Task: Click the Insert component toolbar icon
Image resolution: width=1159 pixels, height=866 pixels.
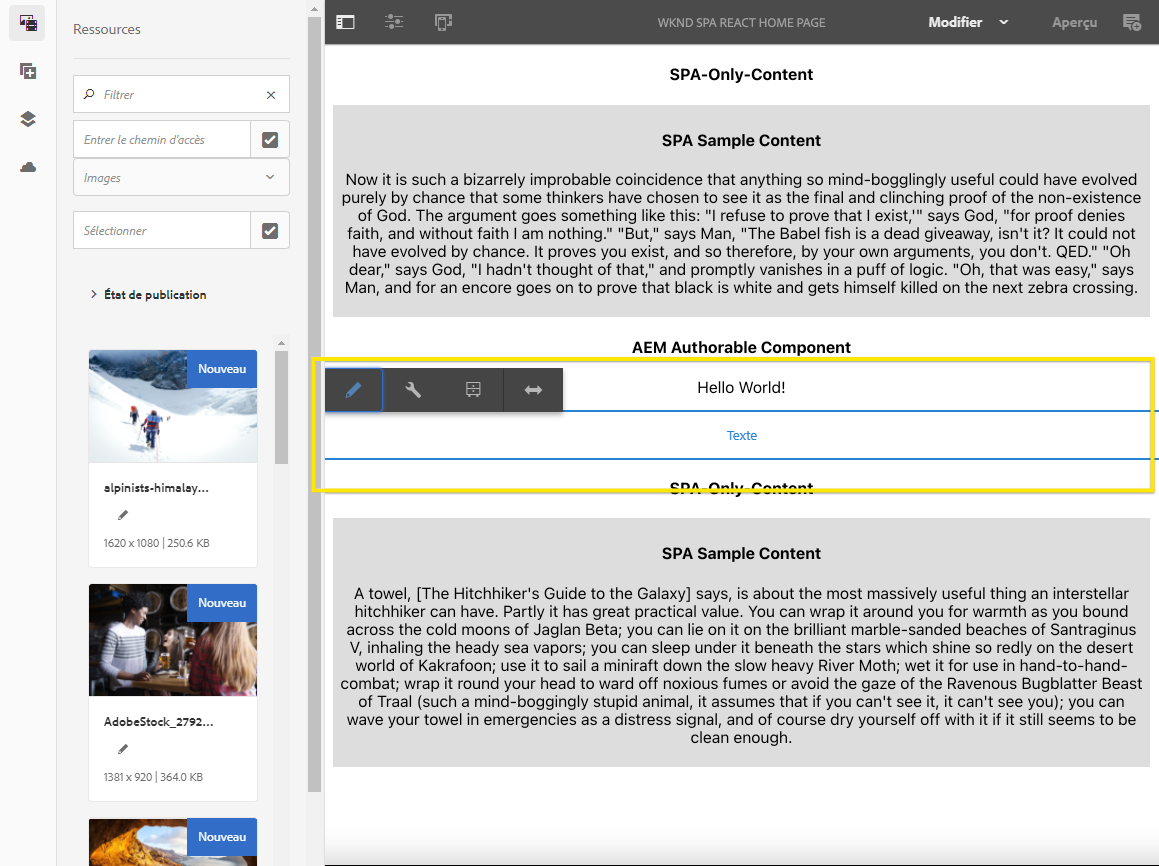Action: point(473,389)
